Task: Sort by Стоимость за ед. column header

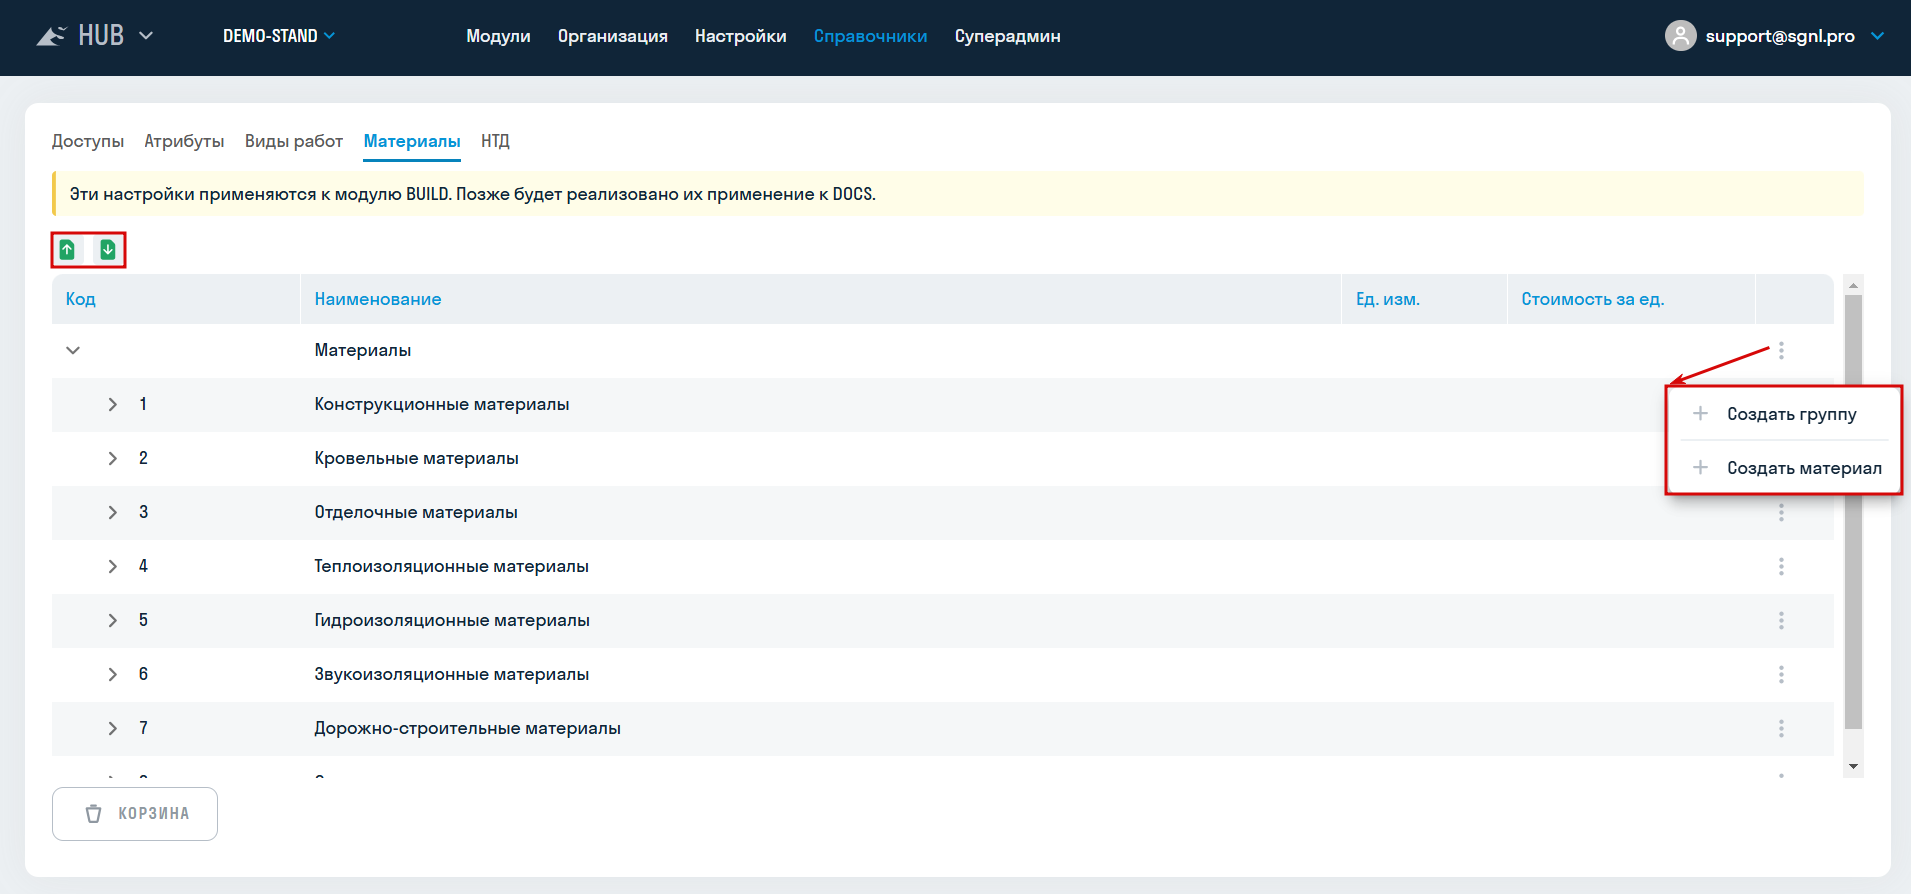Action: 1593,299
